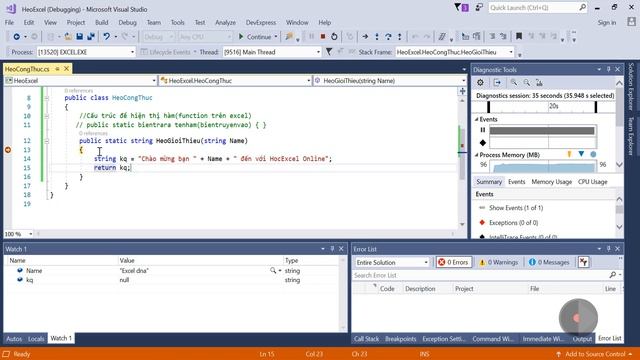Click the account profile icon near Sign in

[x=631, y=22]
